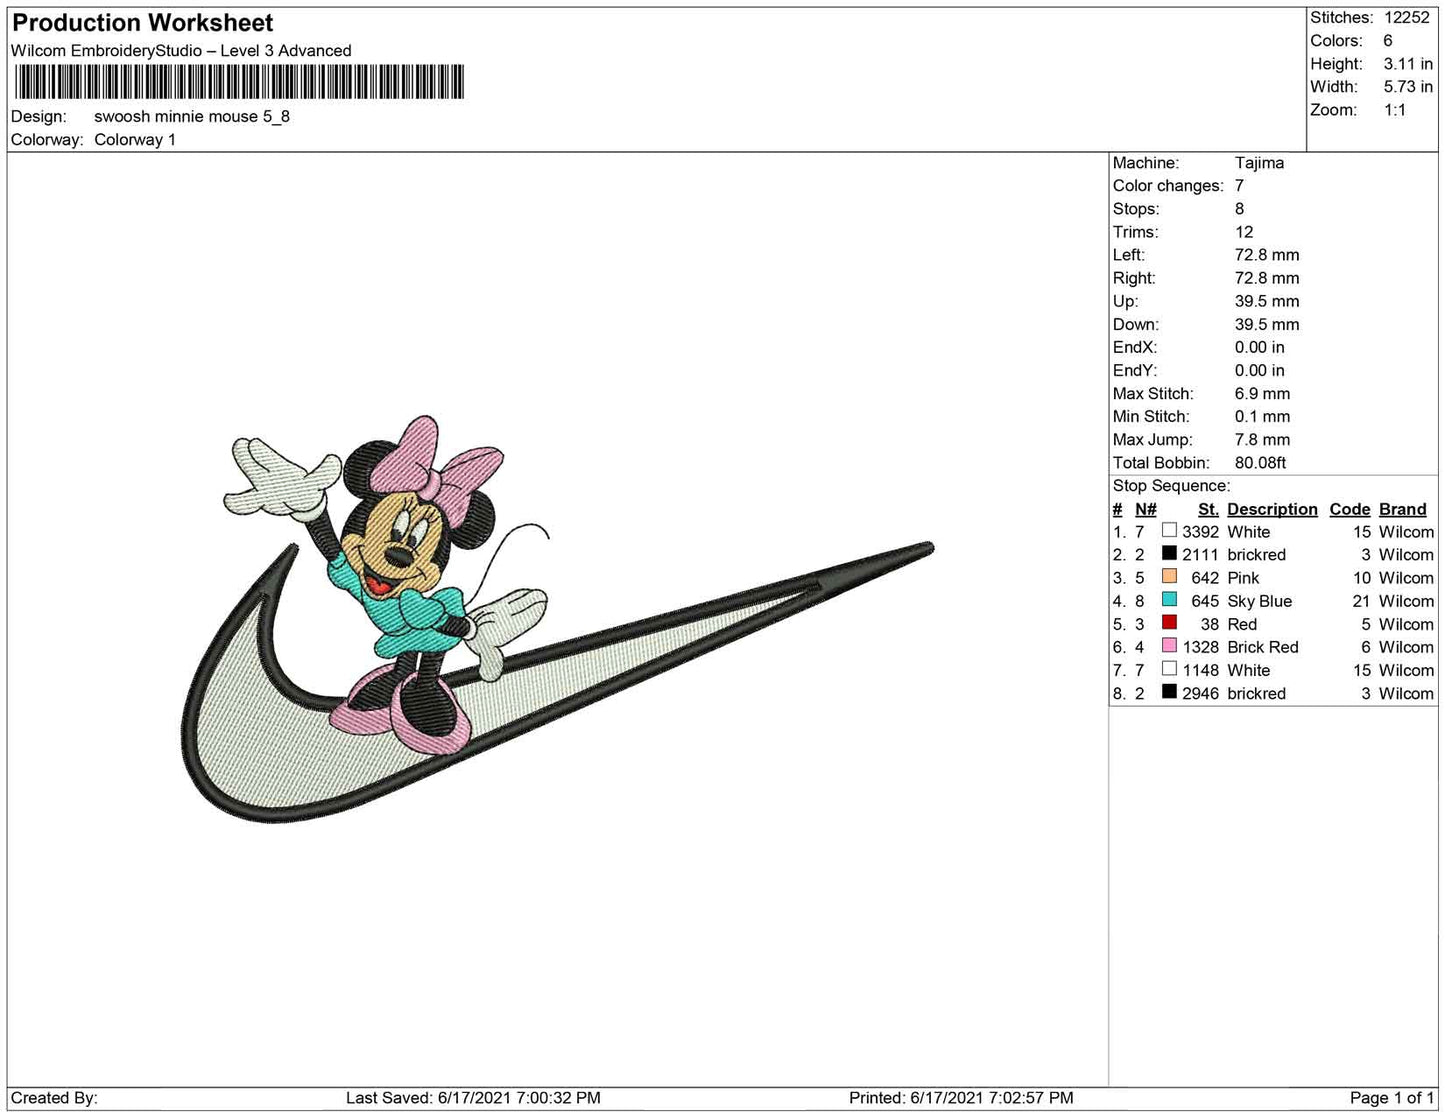Click the black swatch in stop row 2
This screenshot has height=1112, width=1445.
[x=1169, y=554]
